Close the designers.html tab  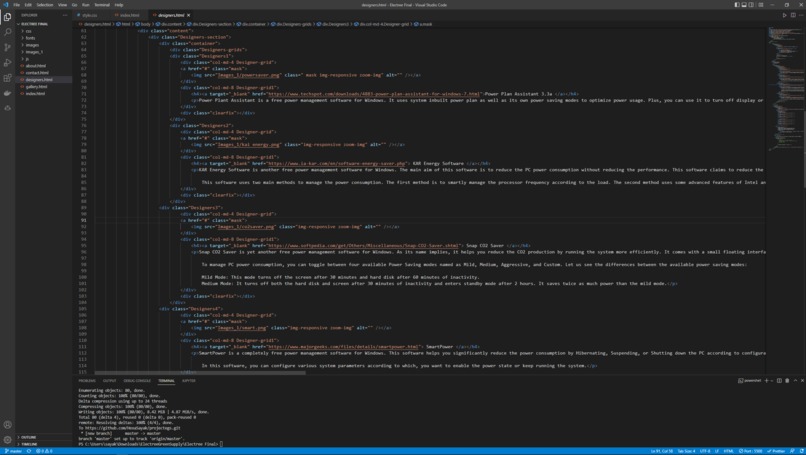pyautogui.click(x=189, y=15)
